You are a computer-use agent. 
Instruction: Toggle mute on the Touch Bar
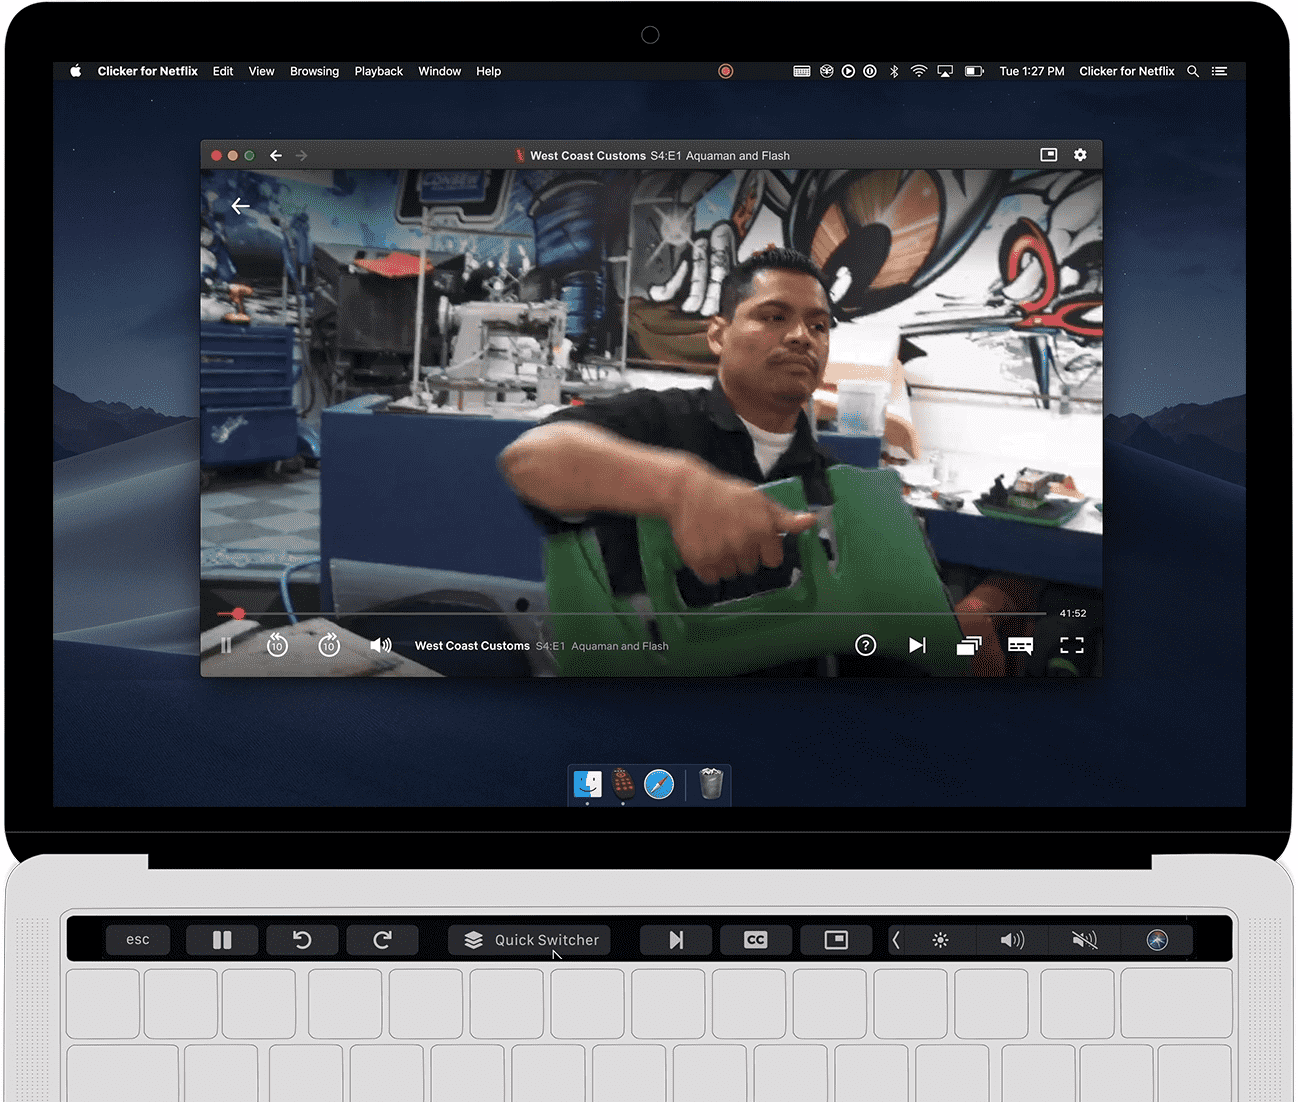1085,940
